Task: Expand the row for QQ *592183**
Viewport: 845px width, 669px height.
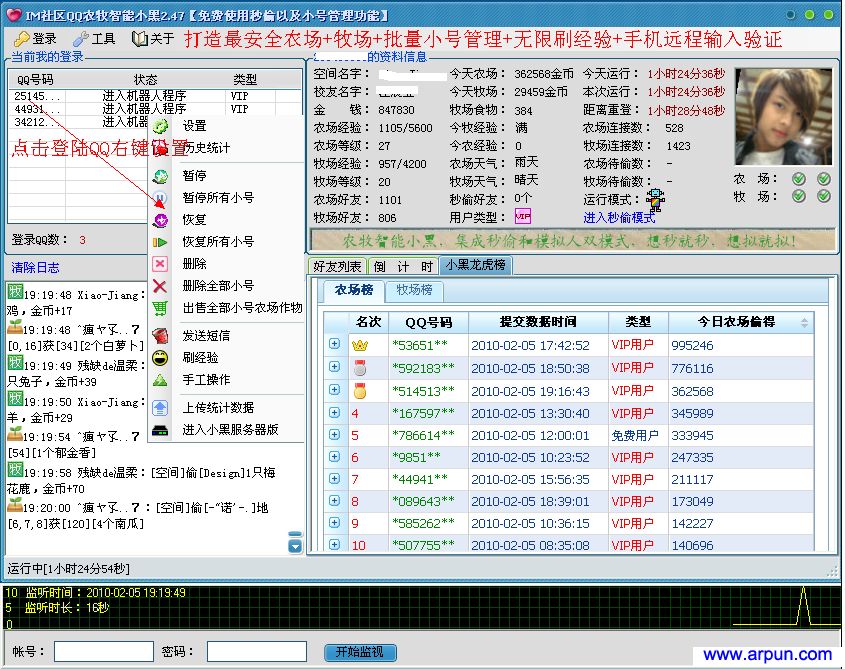Action: [x=334, y=367]
